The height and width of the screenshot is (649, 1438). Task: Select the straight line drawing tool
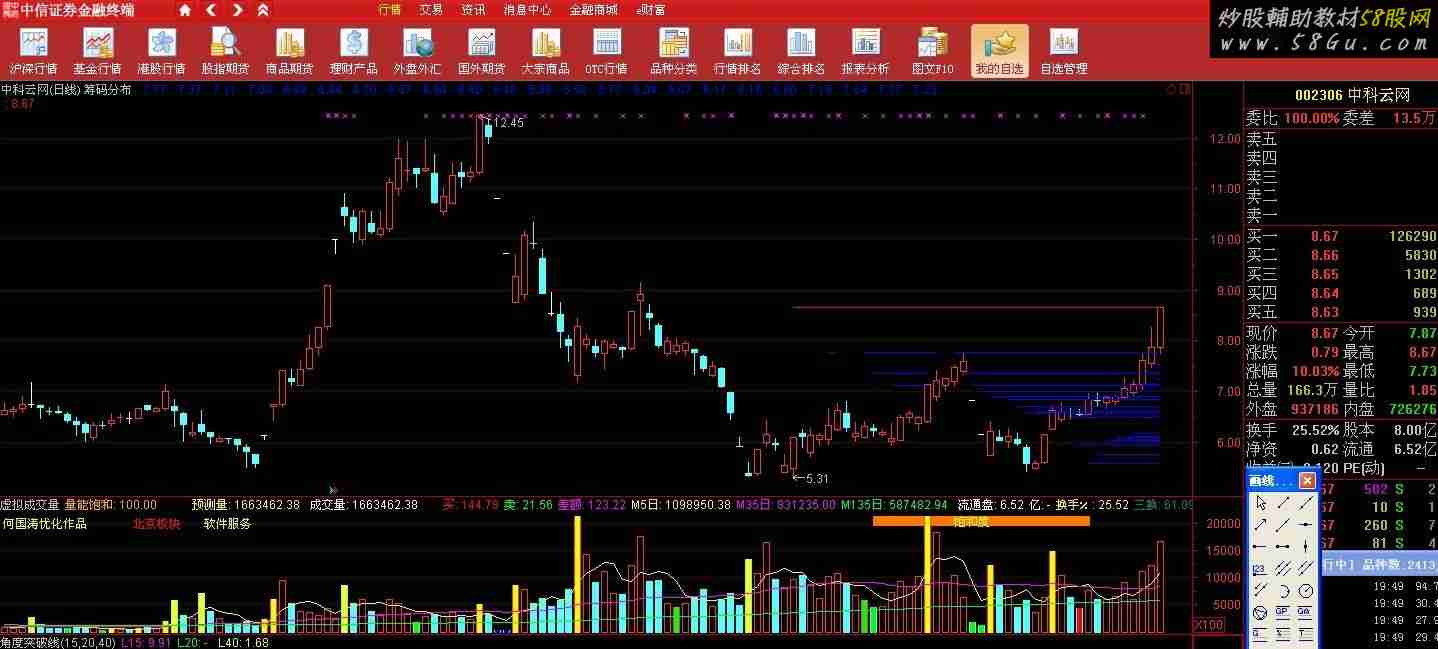(1305, 503)
